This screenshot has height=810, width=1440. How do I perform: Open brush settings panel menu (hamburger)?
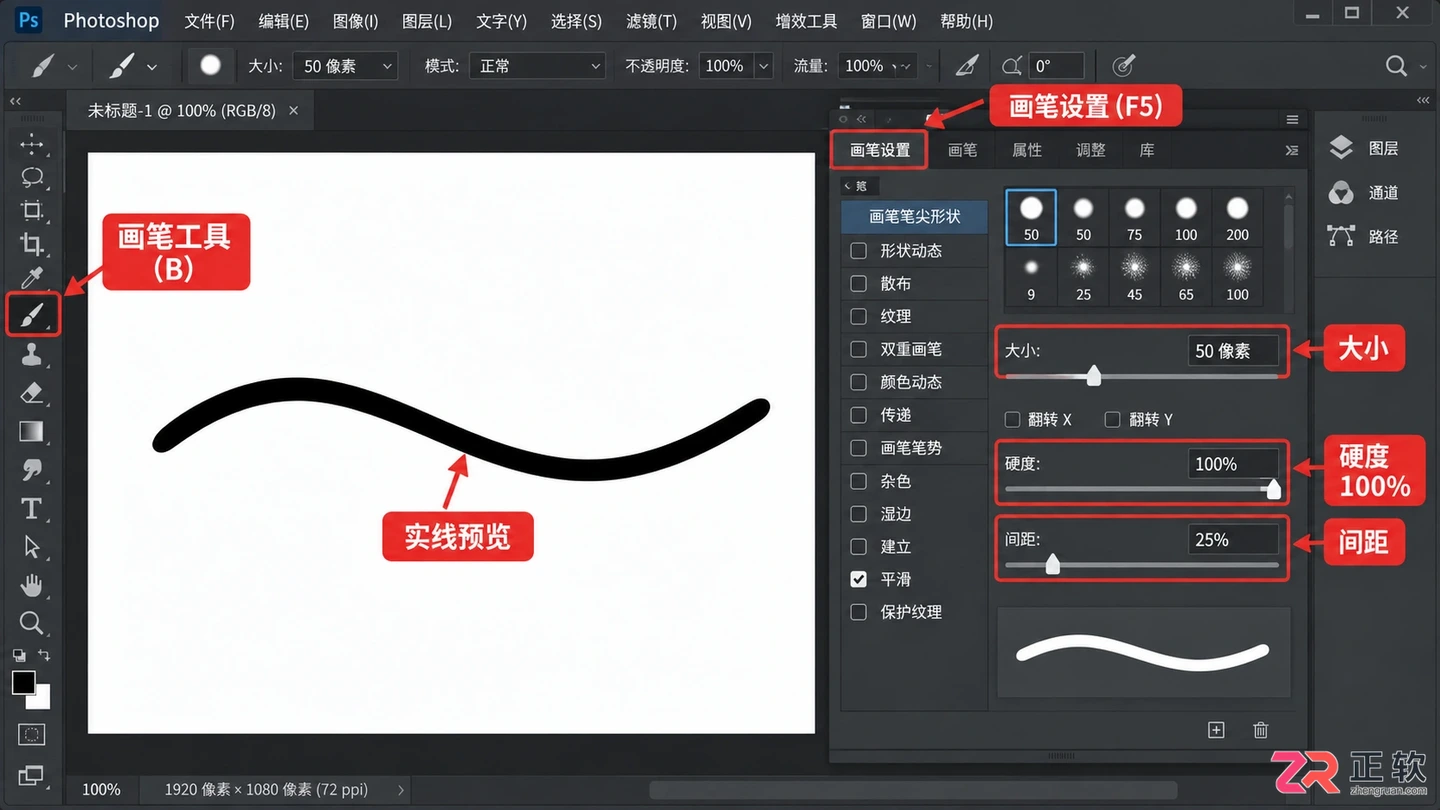[x=1292, y=120]
